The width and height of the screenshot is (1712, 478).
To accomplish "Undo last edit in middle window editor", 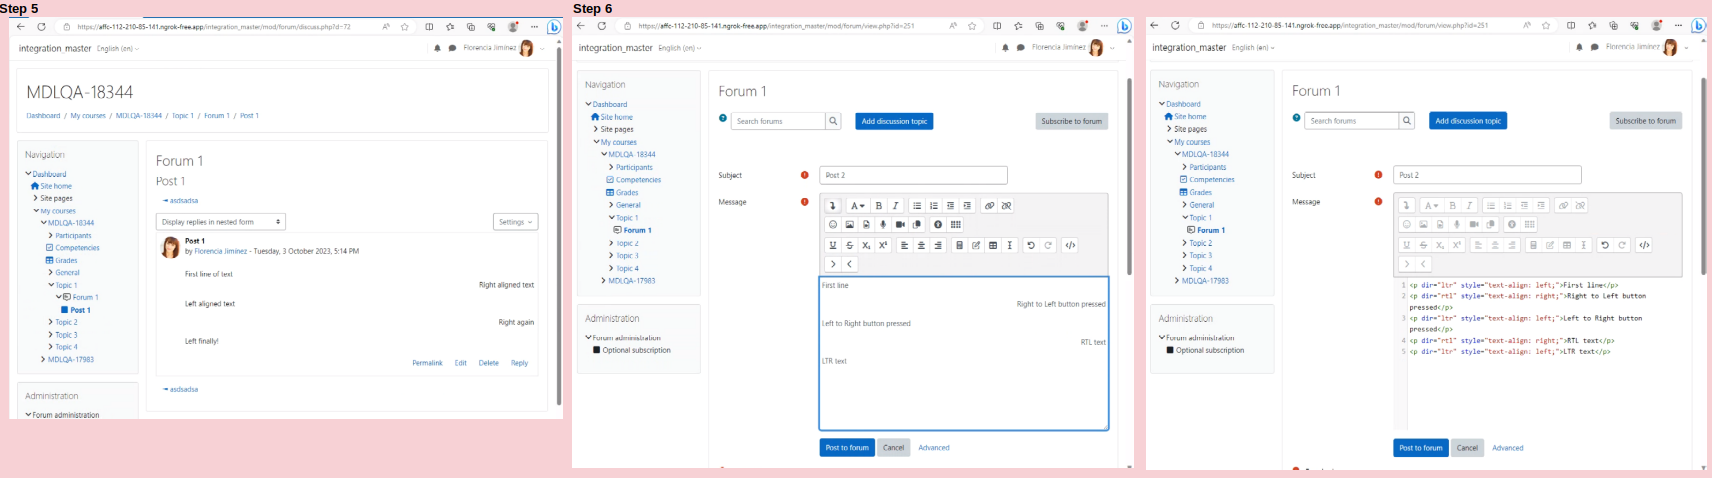I will 1031,245.
